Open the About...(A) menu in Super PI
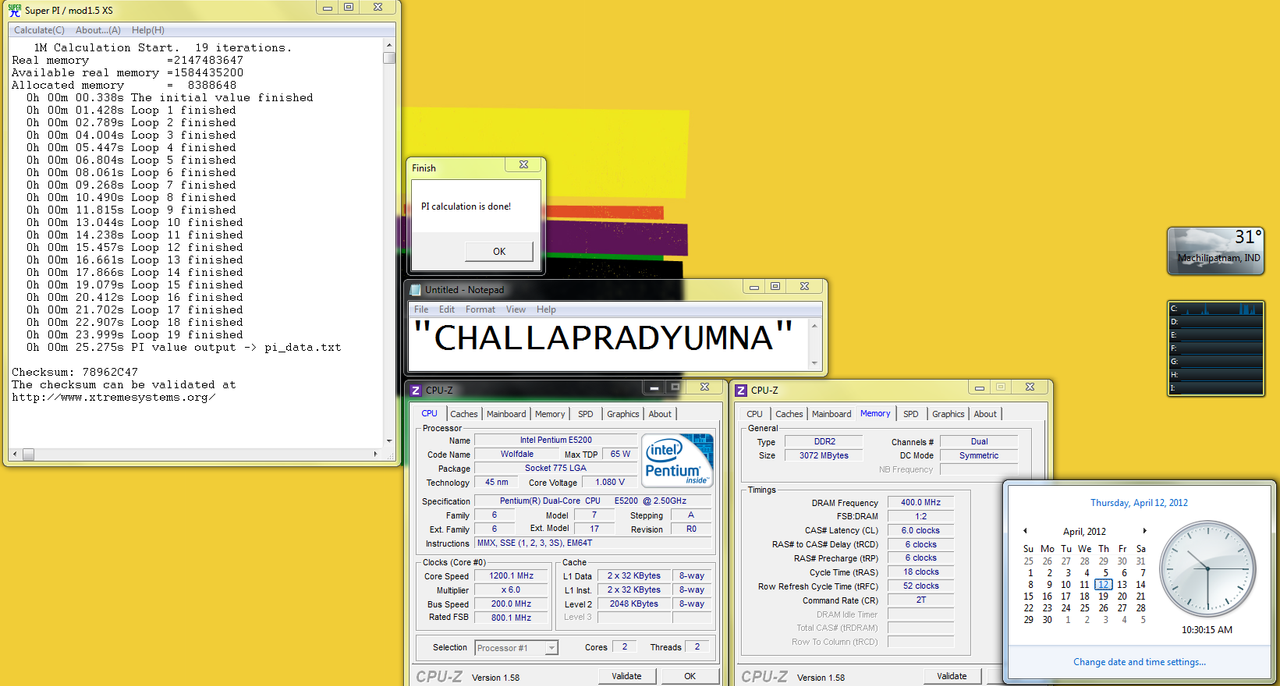 click(98, 30)
